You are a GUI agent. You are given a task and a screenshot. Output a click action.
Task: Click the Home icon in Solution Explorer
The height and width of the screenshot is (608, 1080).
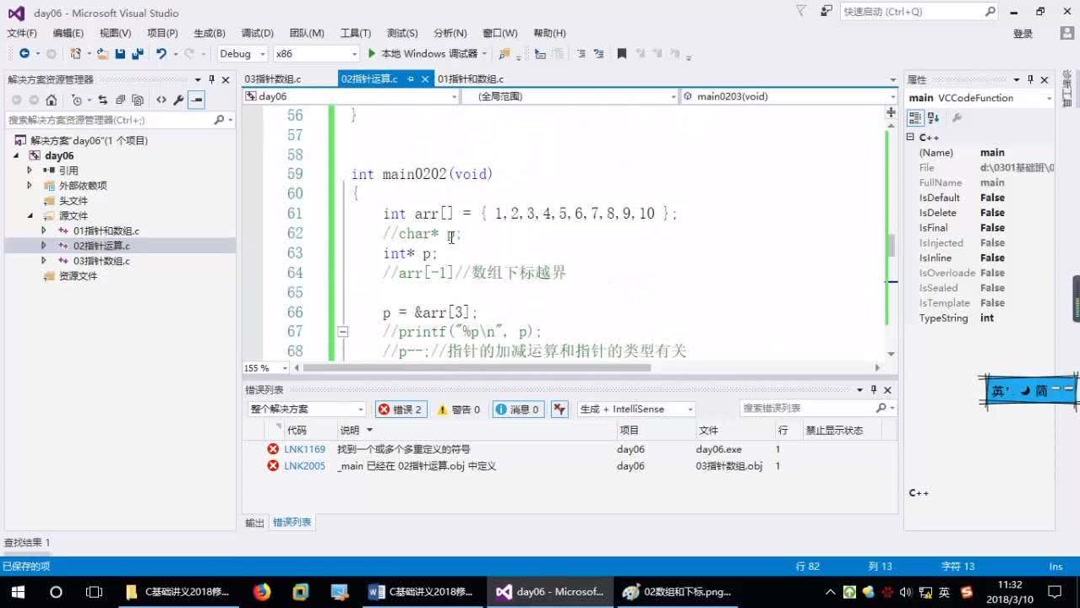52,100
